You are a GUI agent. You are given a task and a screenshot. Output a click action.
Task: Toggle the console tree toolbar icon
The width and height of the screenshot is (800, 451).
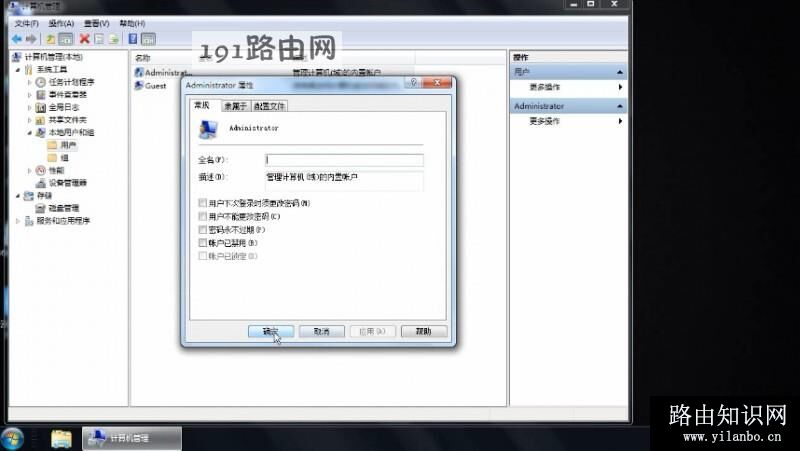click(x=66, y=39)
